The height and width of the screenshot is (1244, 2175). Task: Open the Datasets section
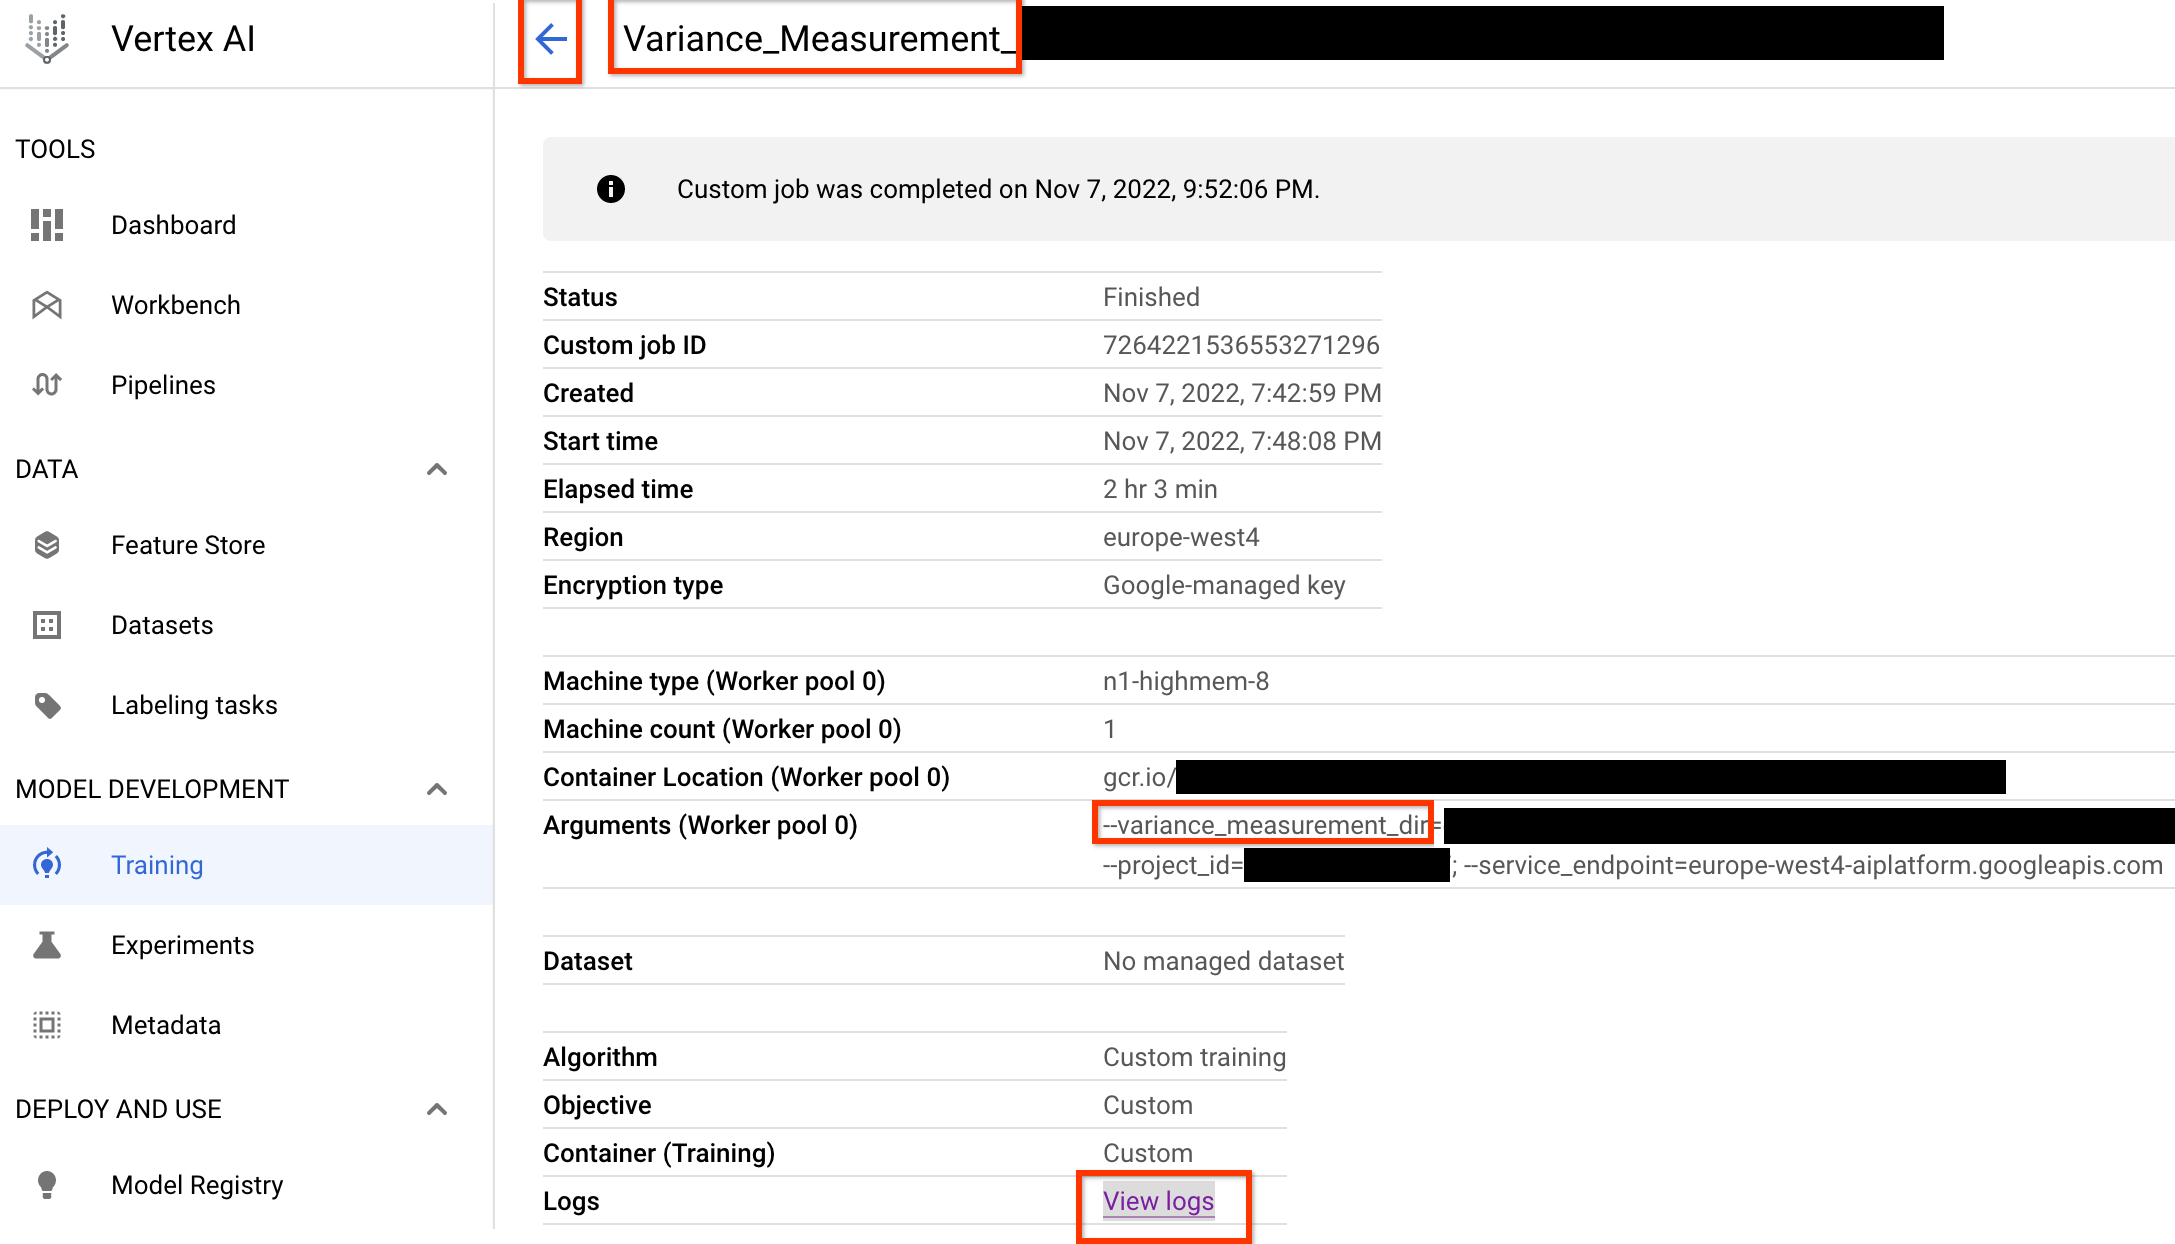click(x=161, y=624)
